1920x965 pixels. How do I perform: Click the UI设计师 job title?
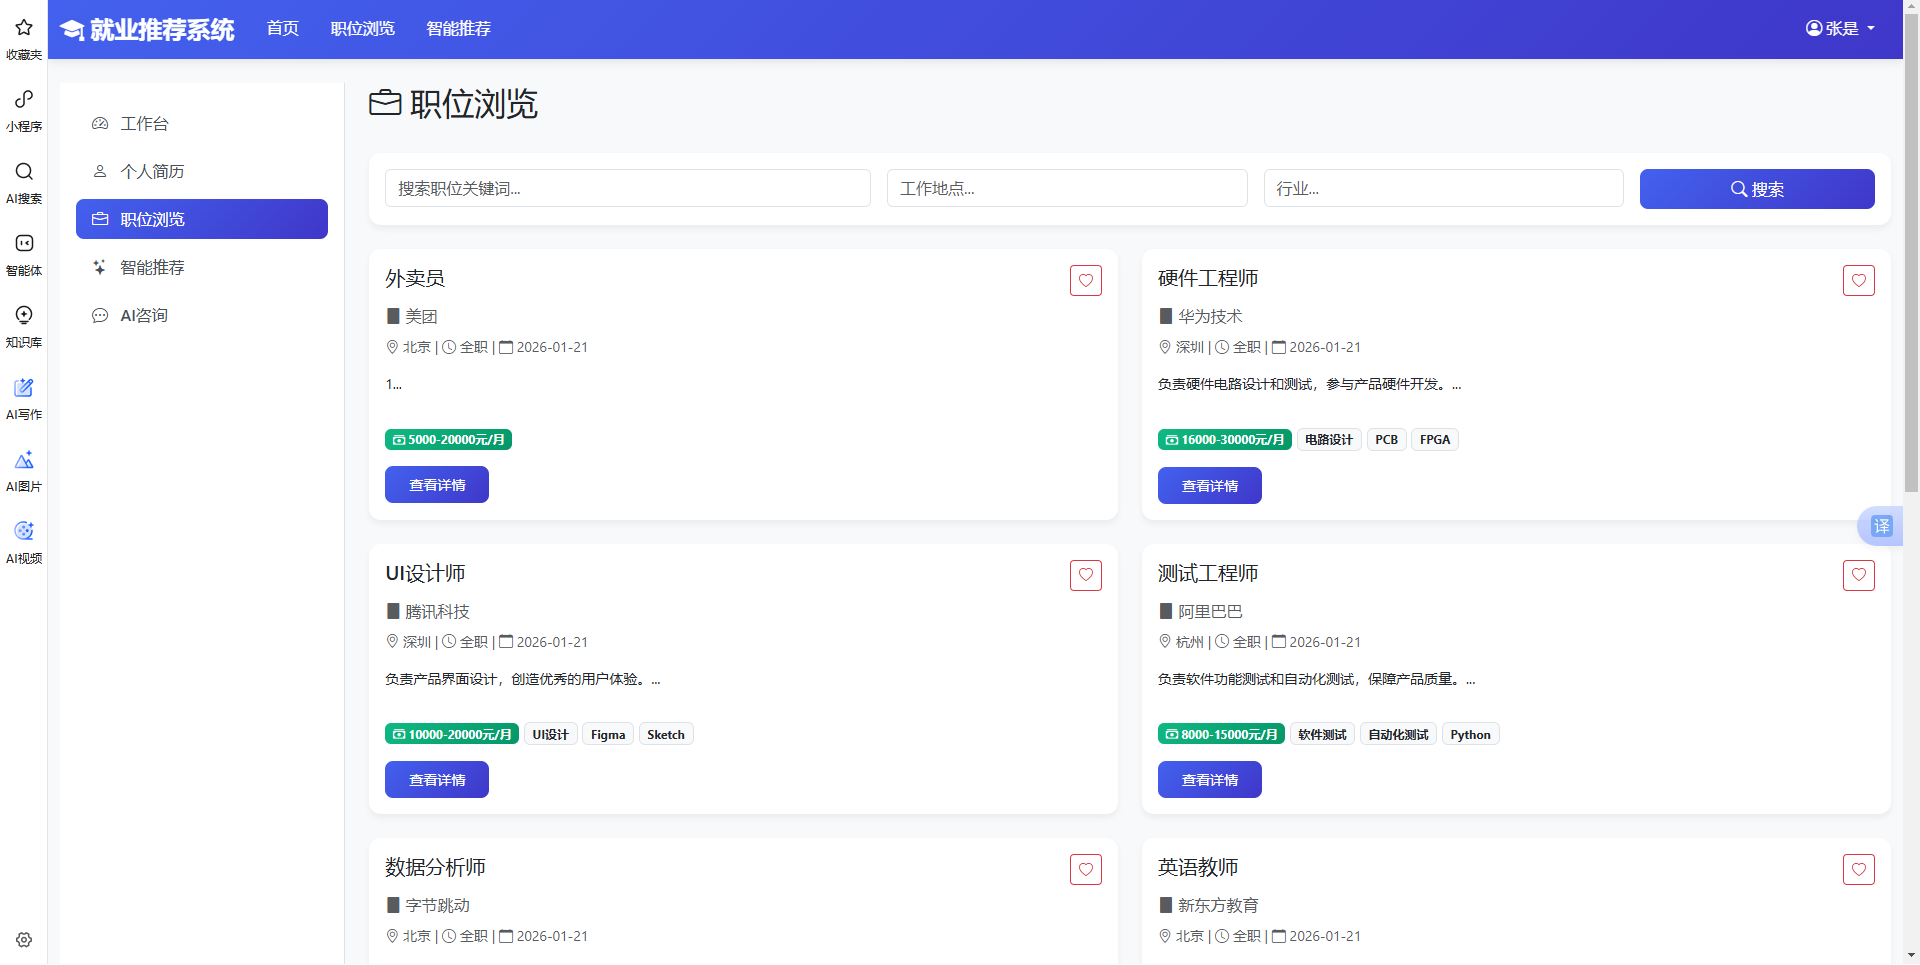tap(425, 574)
